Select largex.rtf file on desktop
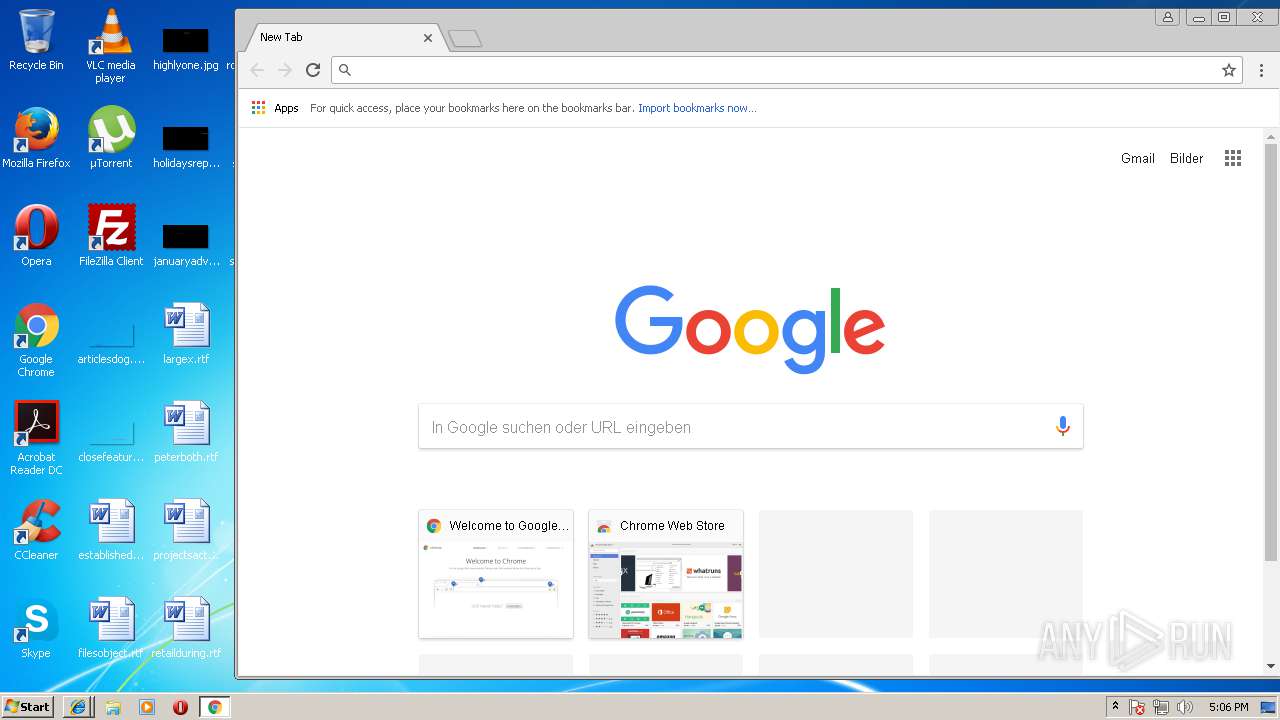 [x=186, y=334]
